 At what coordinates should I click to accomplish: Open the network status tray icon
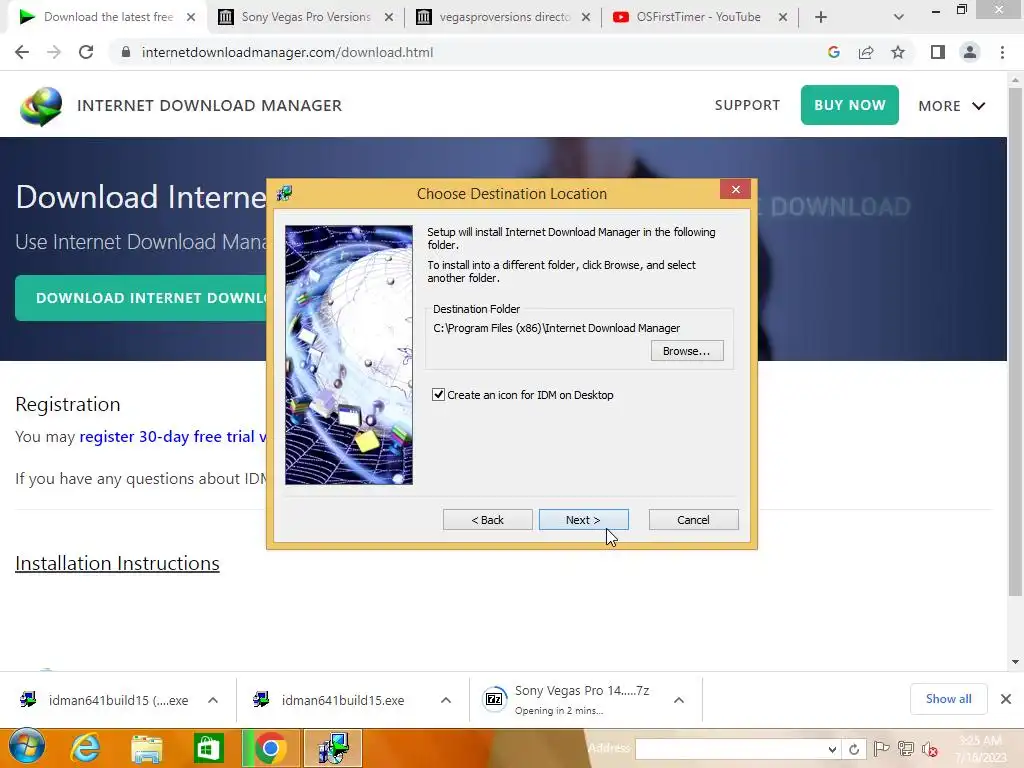coord(906,749)
